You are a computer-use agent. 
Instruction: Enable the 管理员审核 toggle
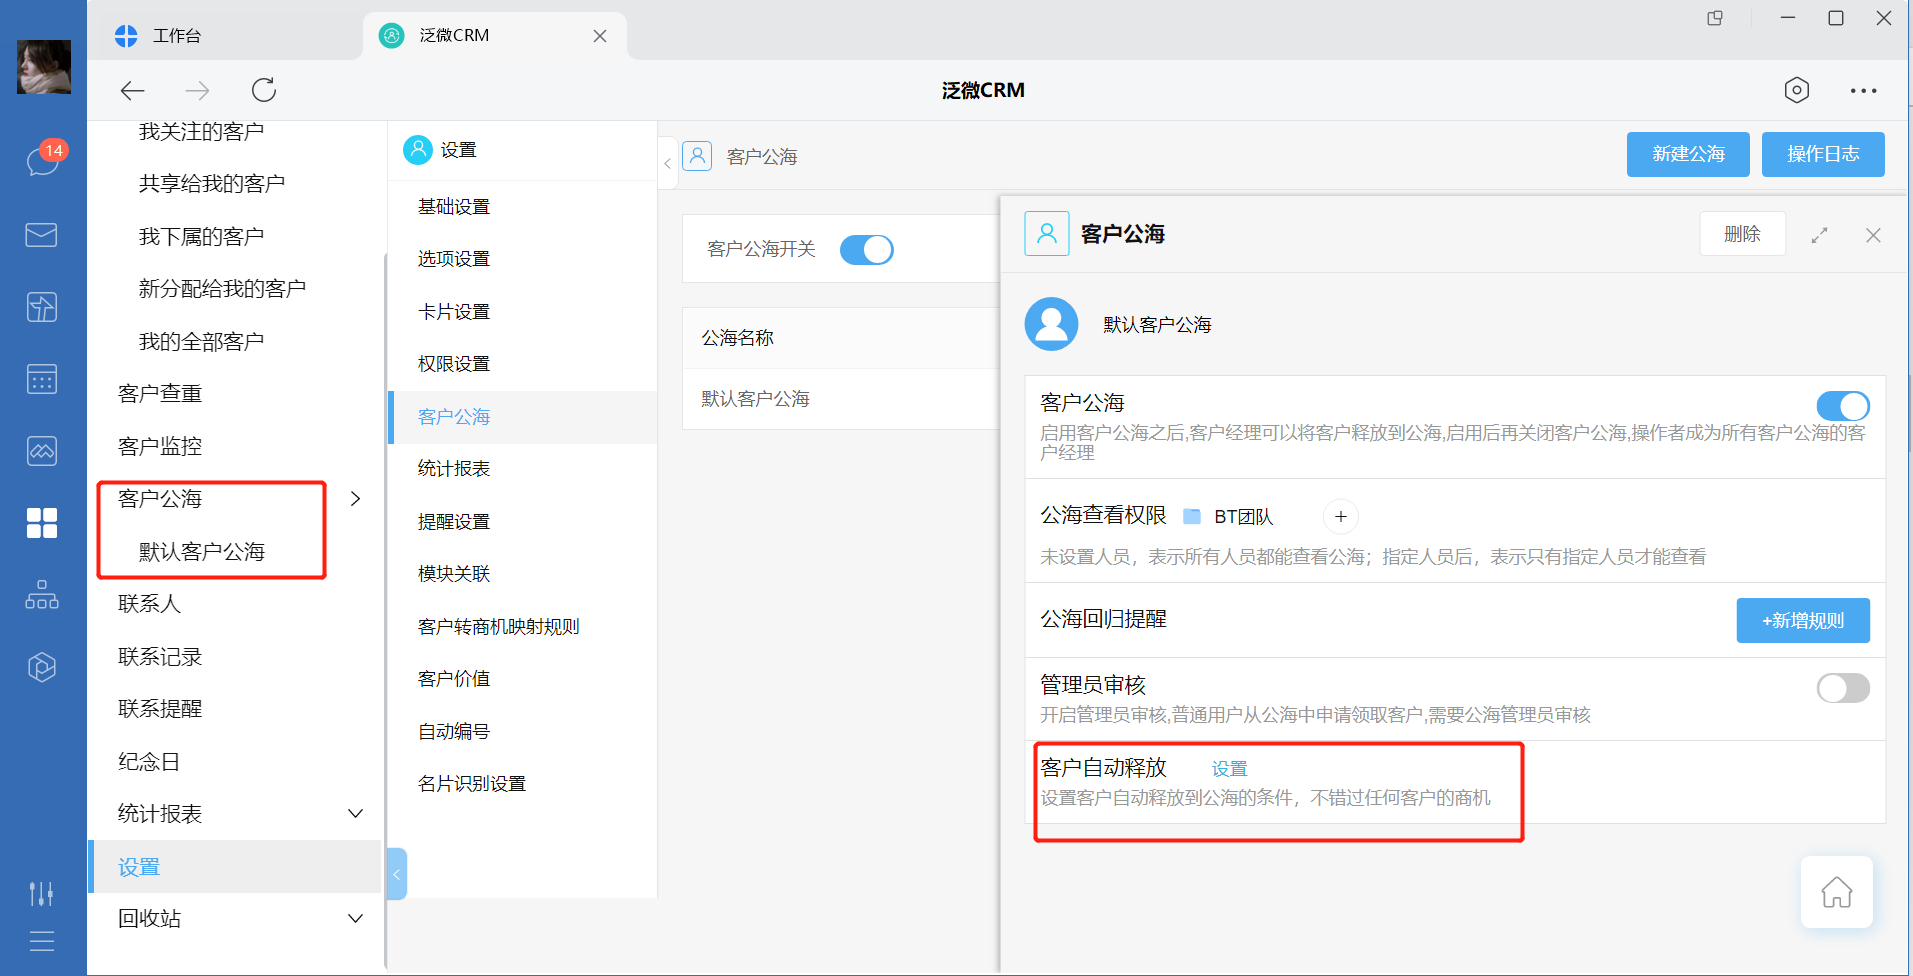1842,688
